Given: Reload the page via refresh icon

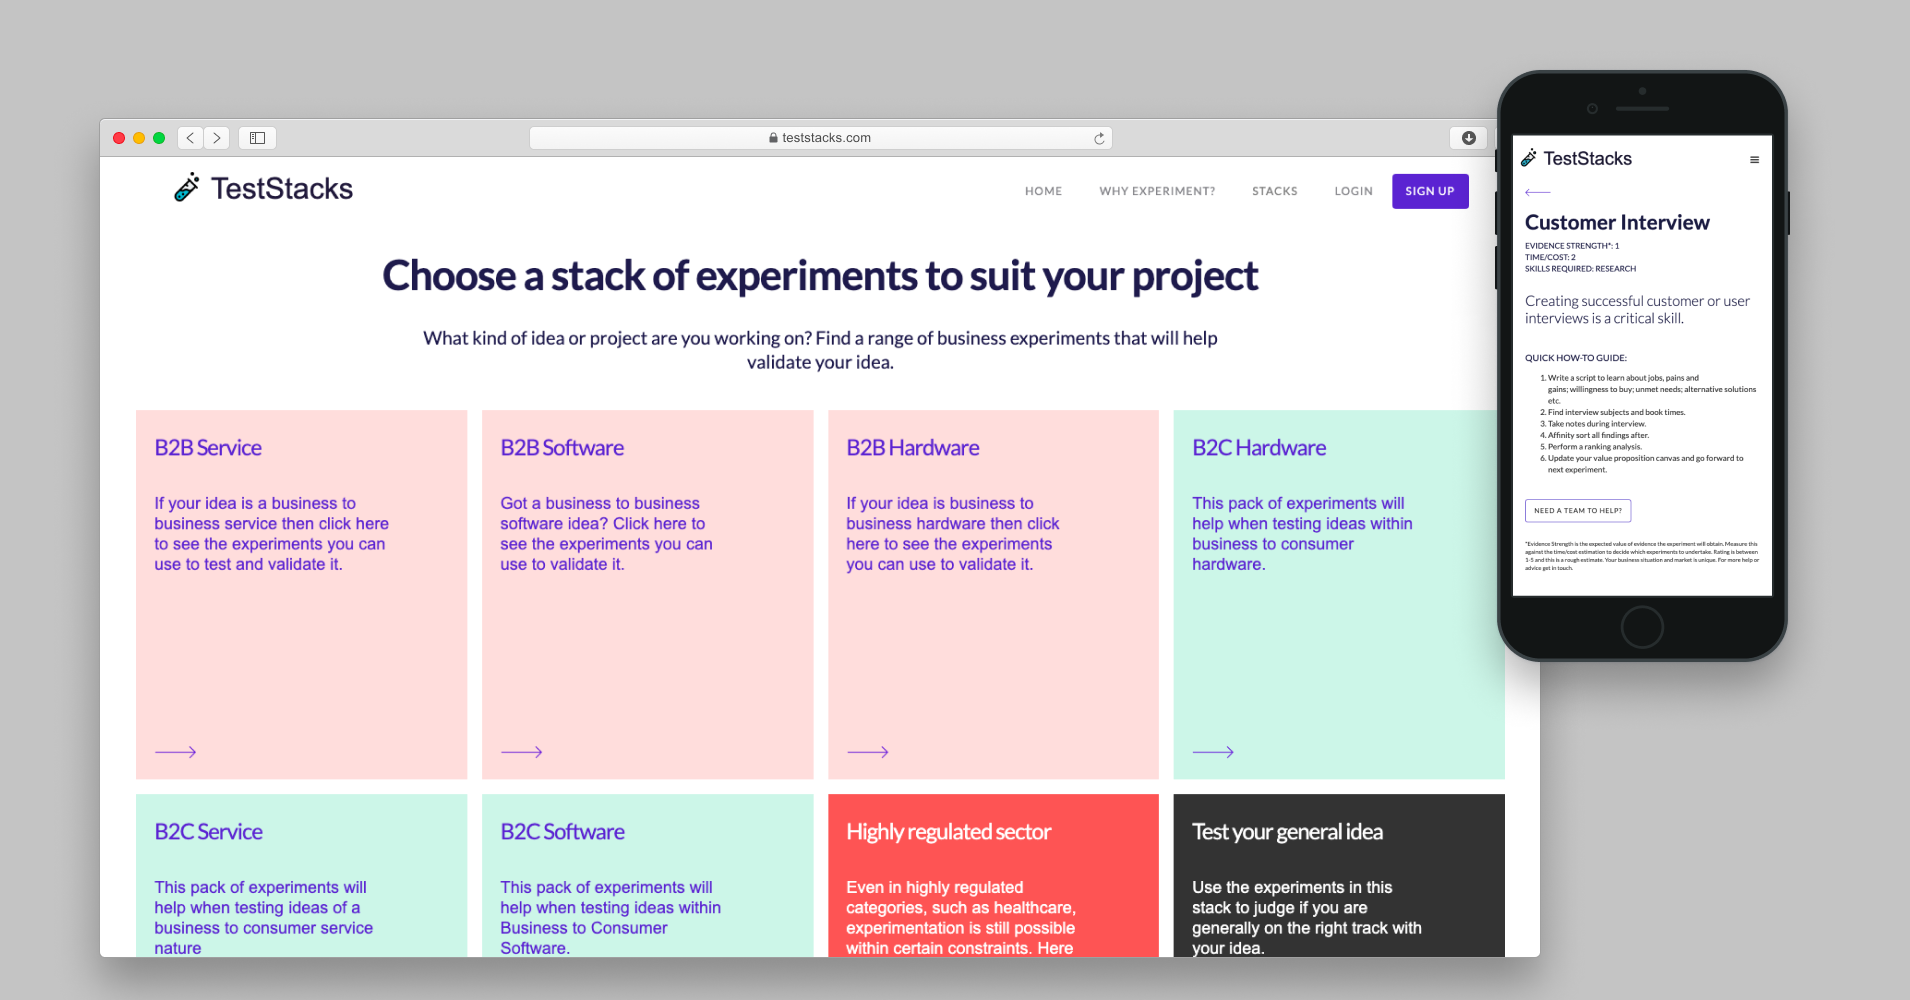Looking at the screenshot, I should (x=1099, y=138).
